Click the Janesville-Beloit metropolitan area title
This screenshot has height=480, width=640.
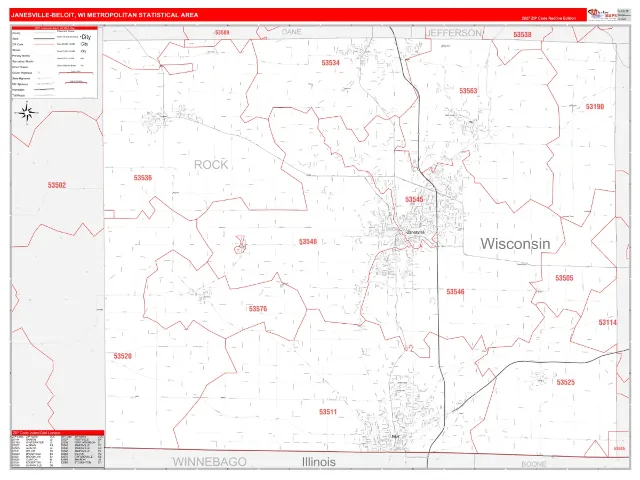[x=104, y=15]
